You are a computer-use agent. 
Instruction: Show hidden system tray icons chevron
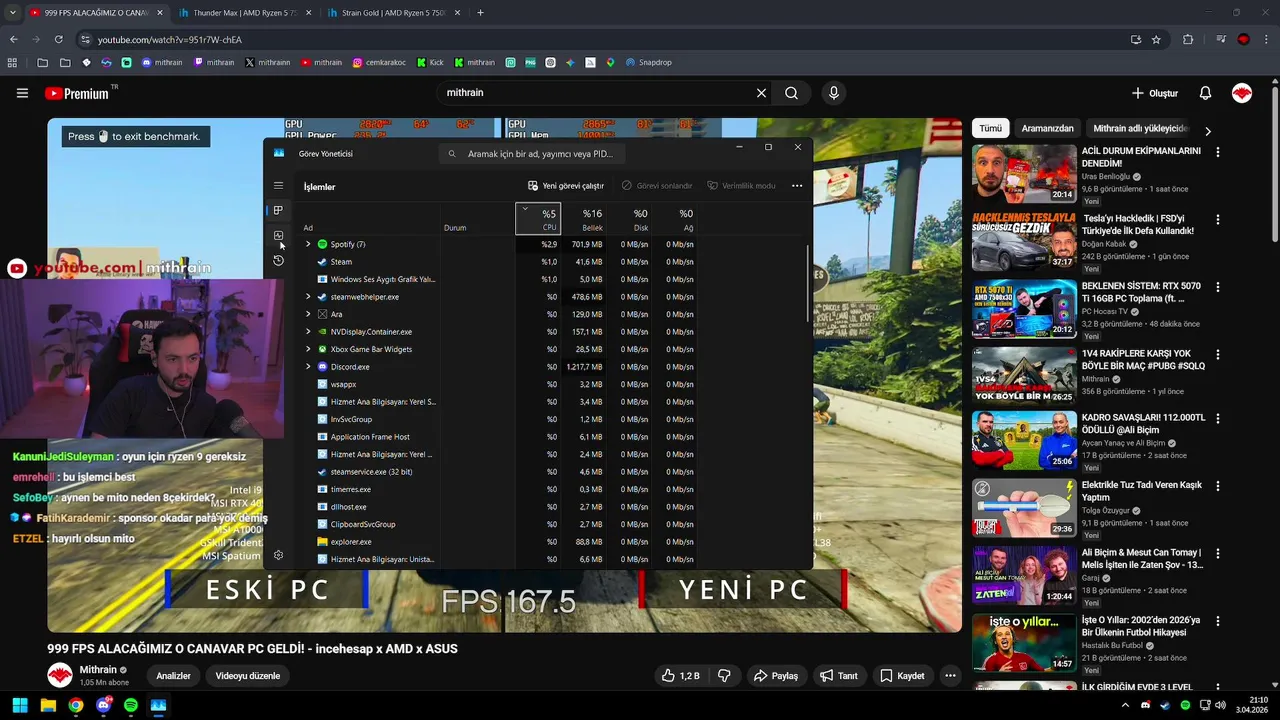tap(1125, 705)
